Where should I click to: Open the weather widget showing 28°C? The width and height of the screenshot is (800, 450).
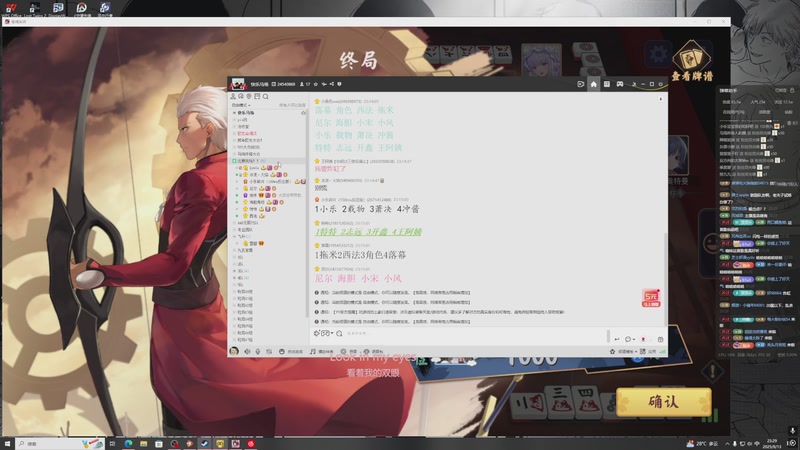point(703,443)
